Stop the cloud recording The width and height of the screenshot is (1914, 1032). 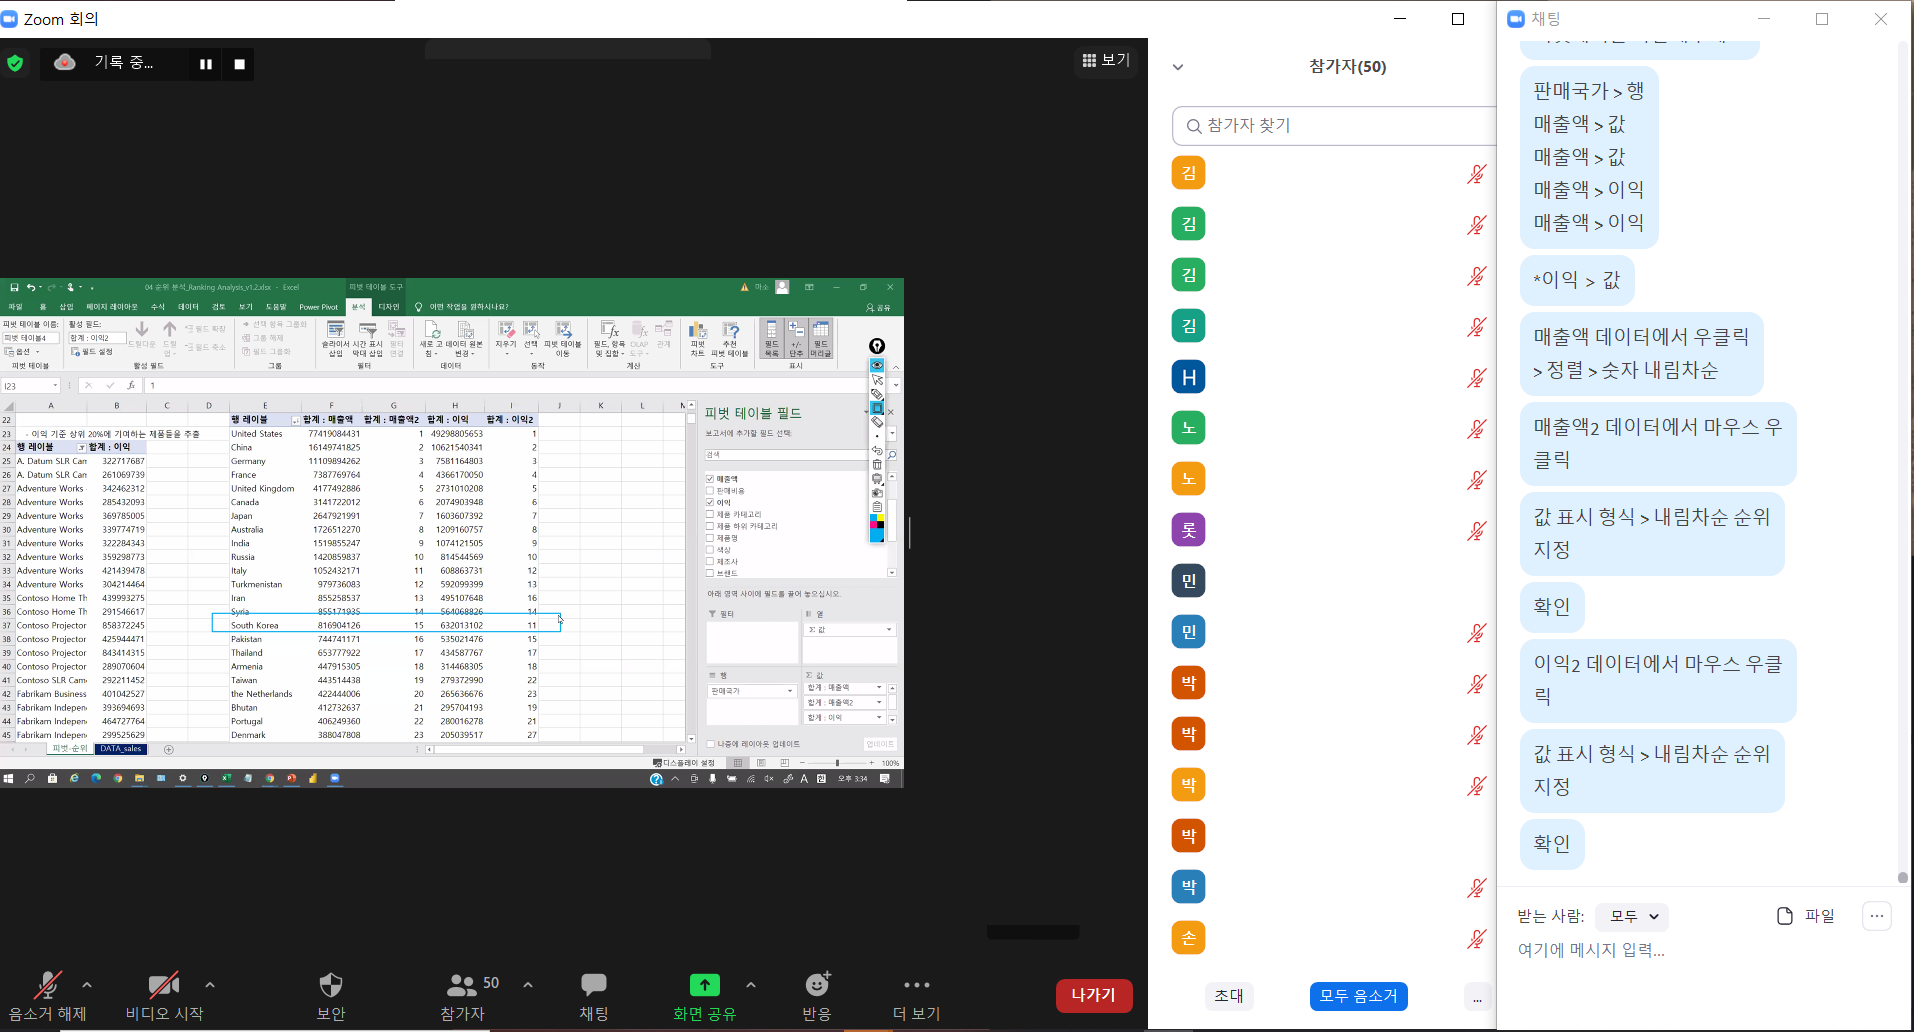(x=240, y=64)
